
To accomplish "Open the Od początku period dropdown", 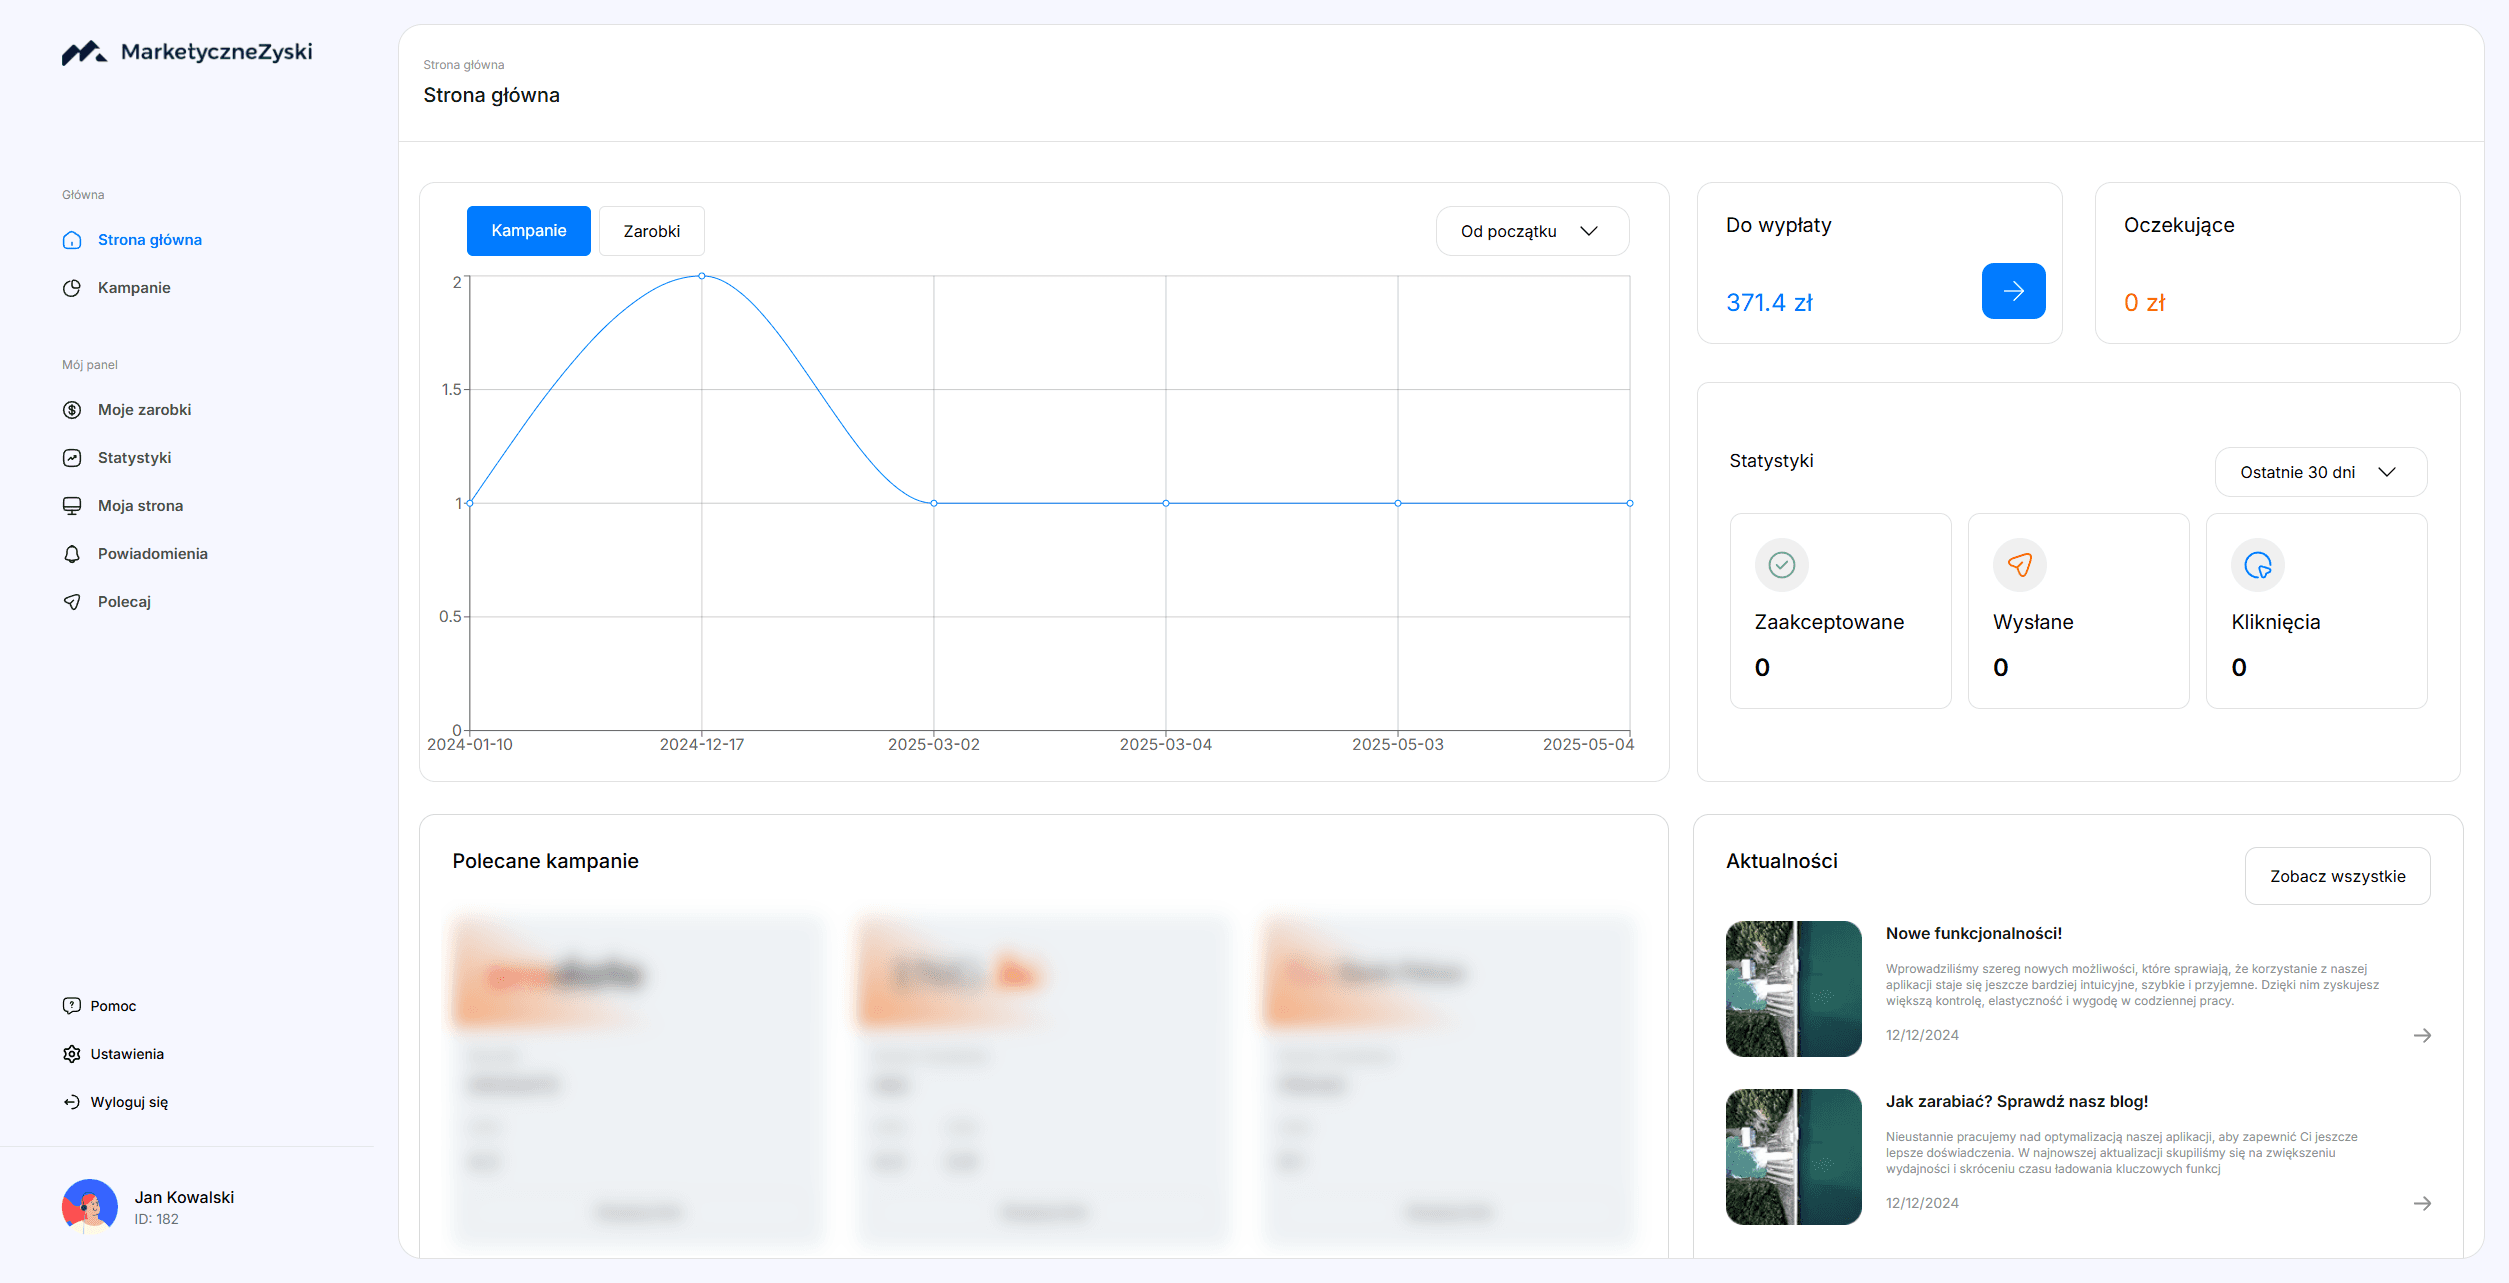I will click(1531, 231).
